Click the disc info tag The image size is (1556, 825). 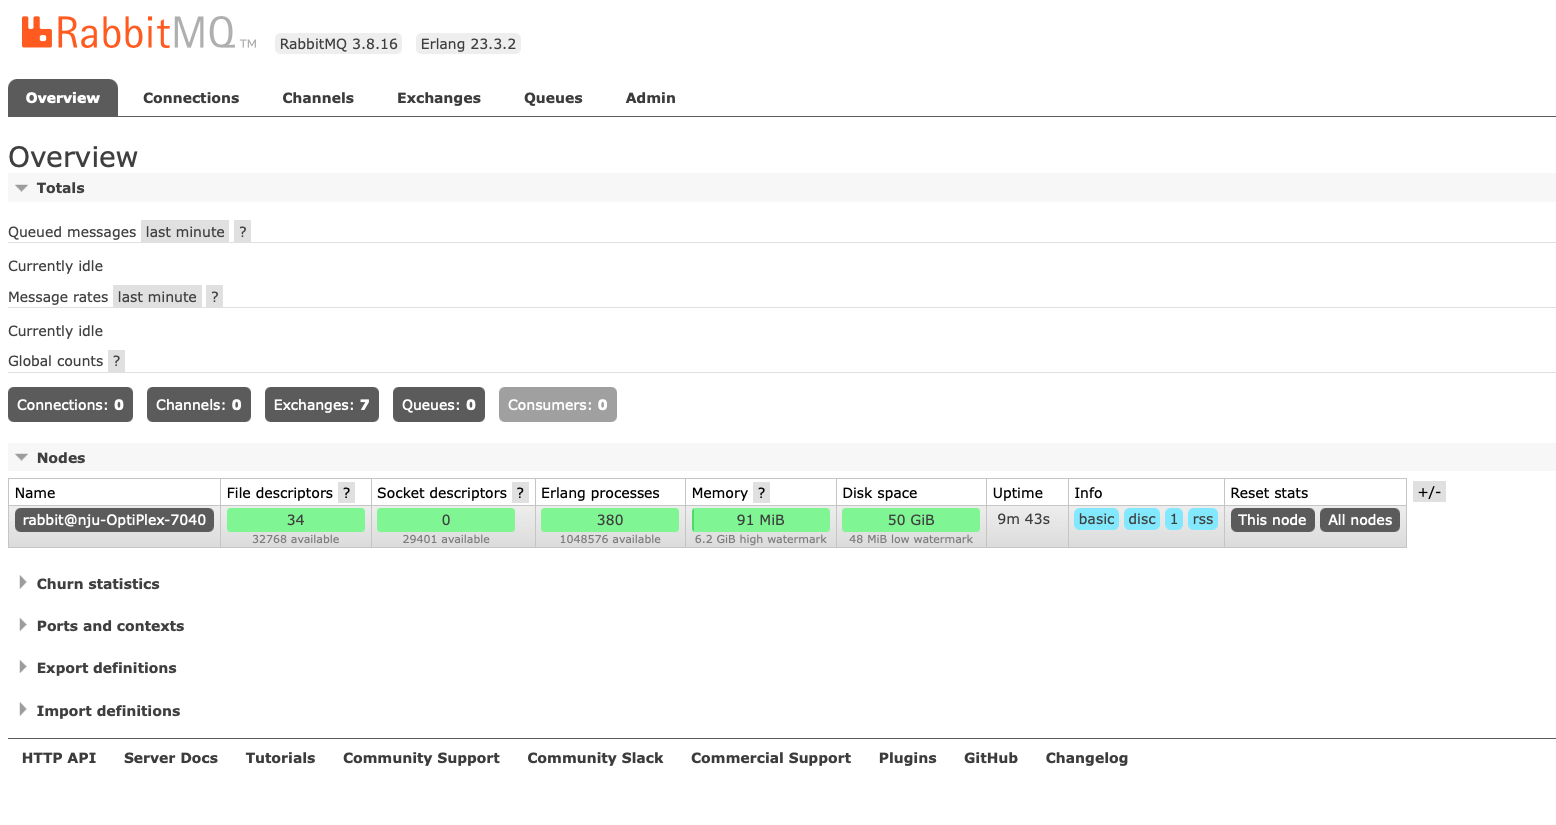[x=1142, y=519]
